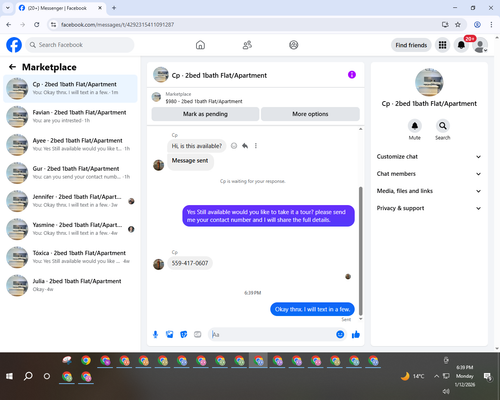Expand Privacy & support section
The width and height of the screenshot is (500, 400).
click(x=429, y=208)
